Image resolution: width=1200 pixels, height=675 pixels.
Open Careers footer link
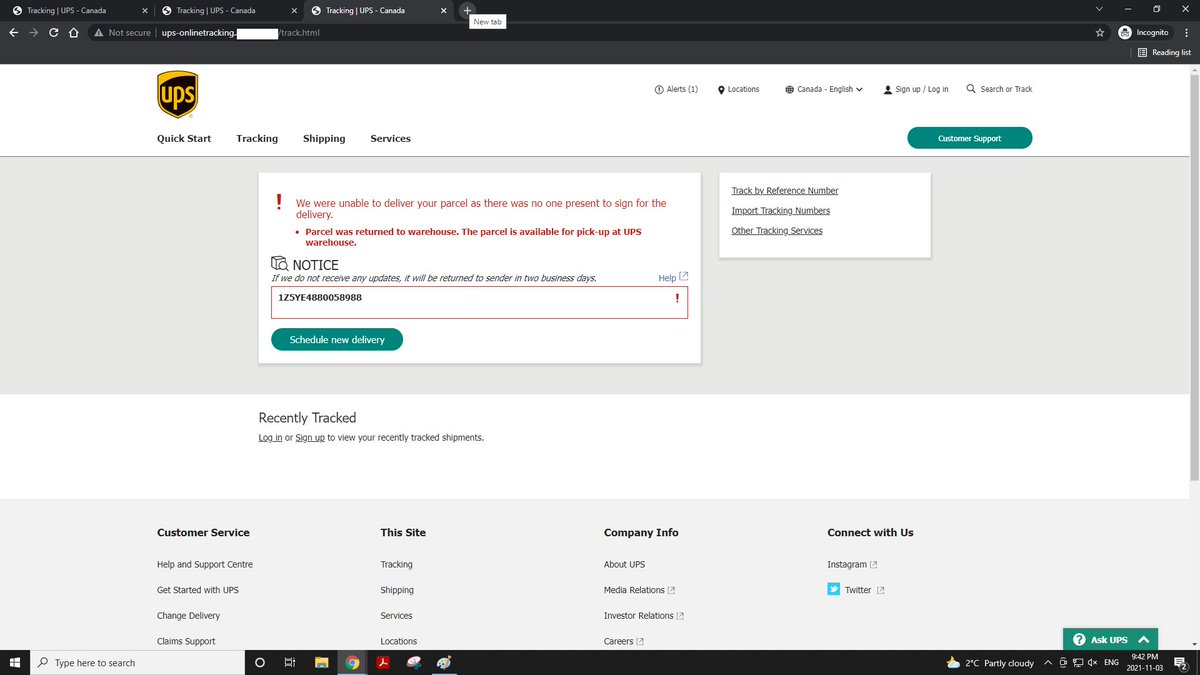pos(624,641)
